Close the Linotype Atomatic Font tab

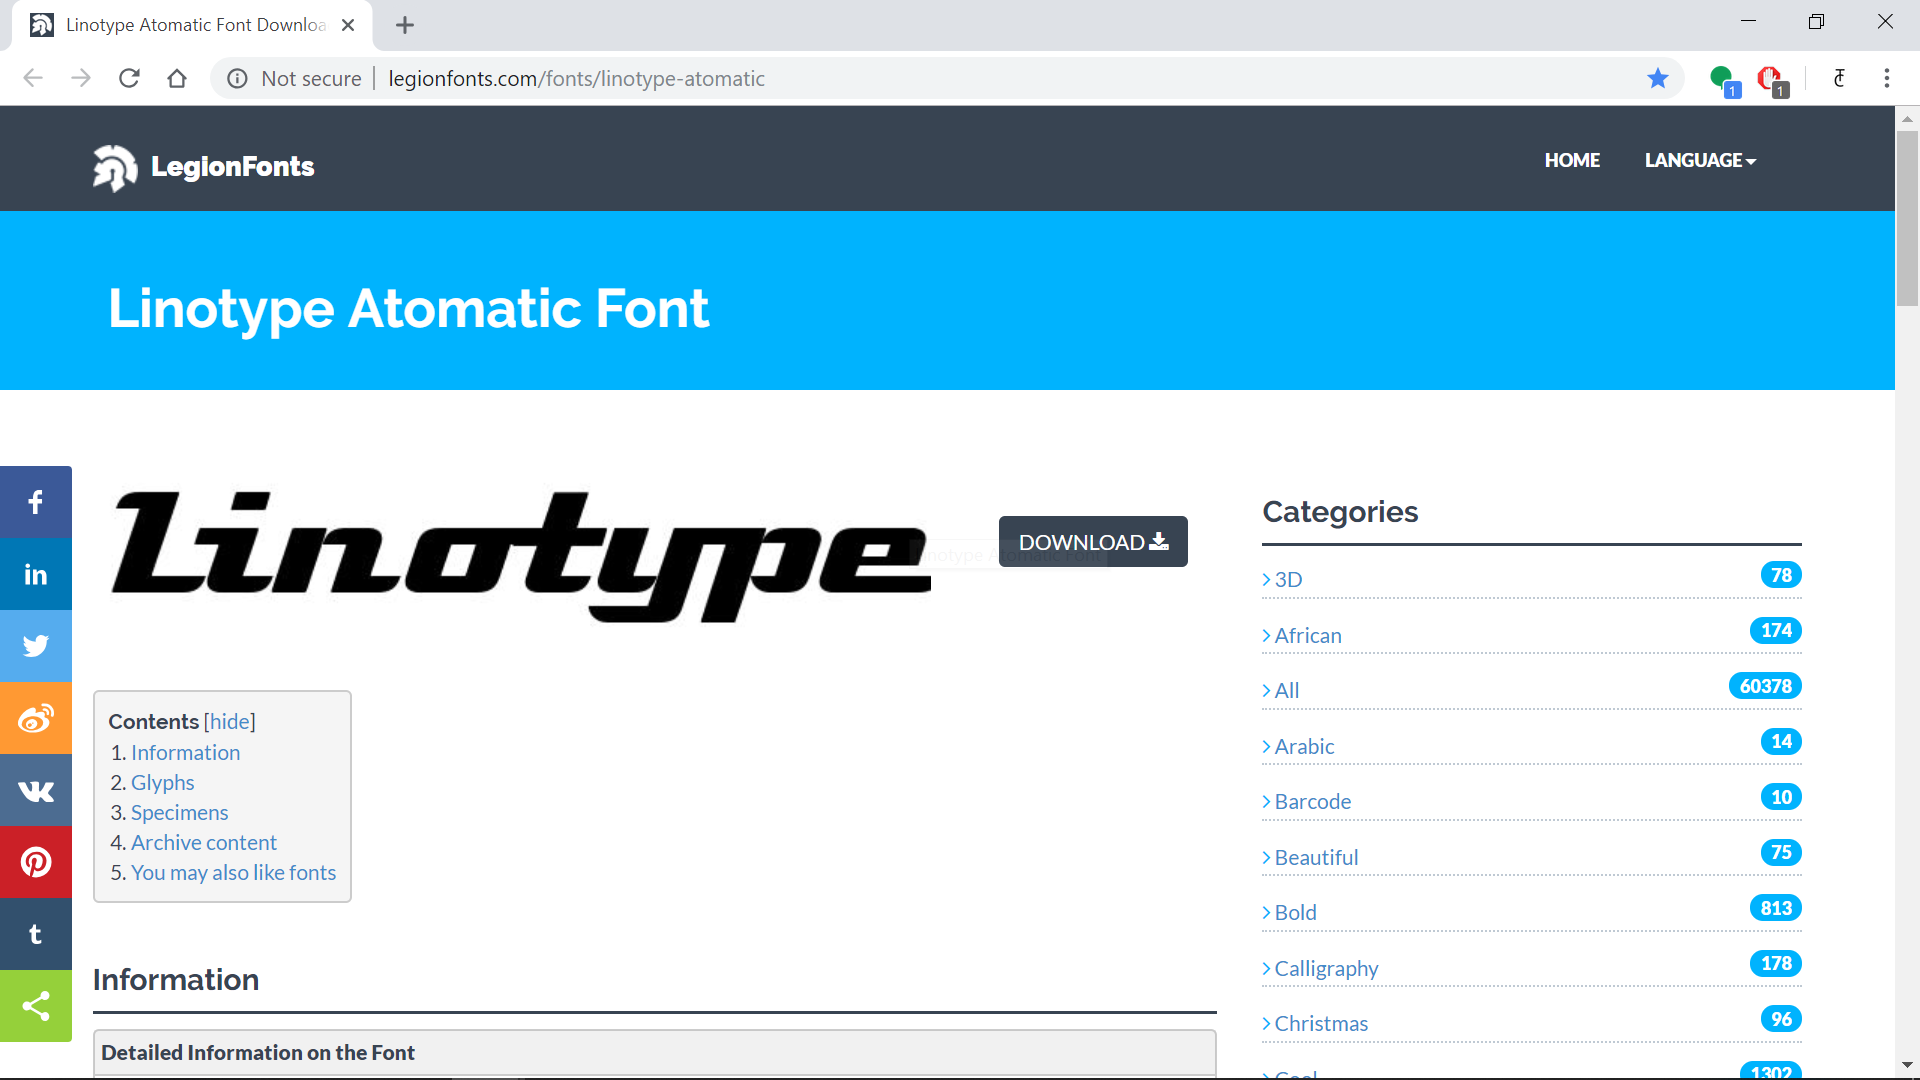click(x=348, y=25)
